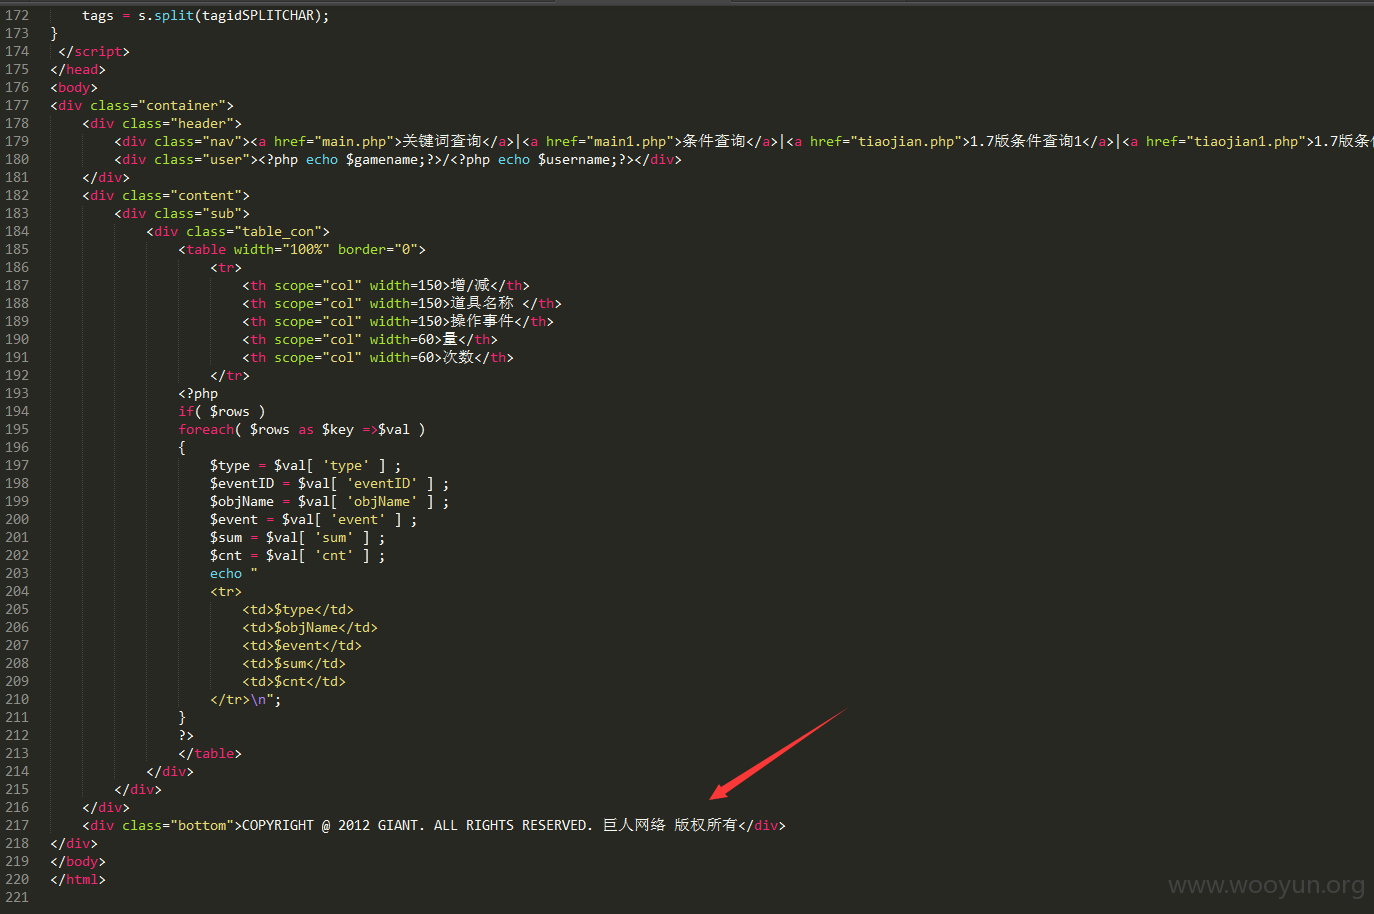1374x914 pixels.
Task: Click line number 172 in the gutter
Action: click(x=17, y=15)
